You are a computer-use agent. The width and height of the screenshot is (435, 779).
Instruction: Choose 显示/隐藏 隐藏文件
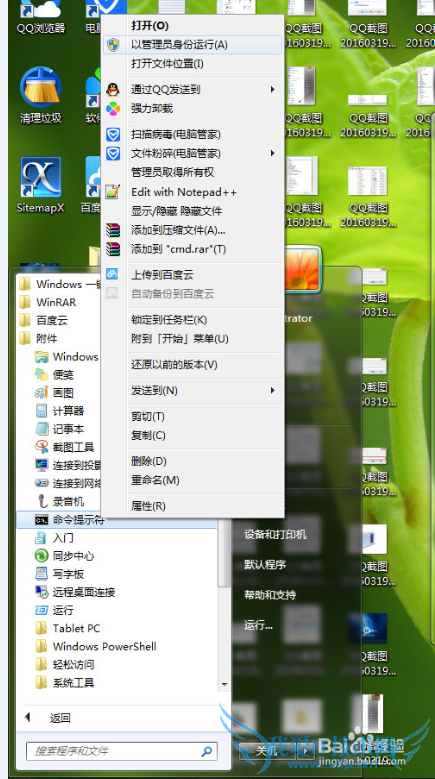tap(193, 211)
